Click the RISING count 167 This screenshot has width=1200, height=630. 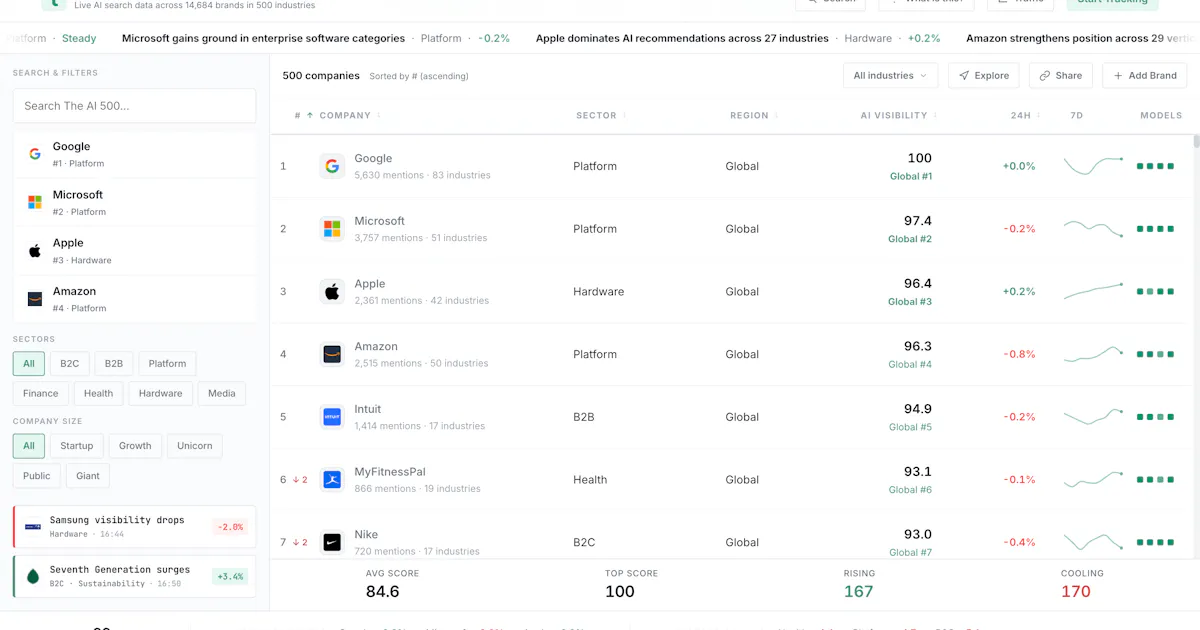click(x=858, y=591)
